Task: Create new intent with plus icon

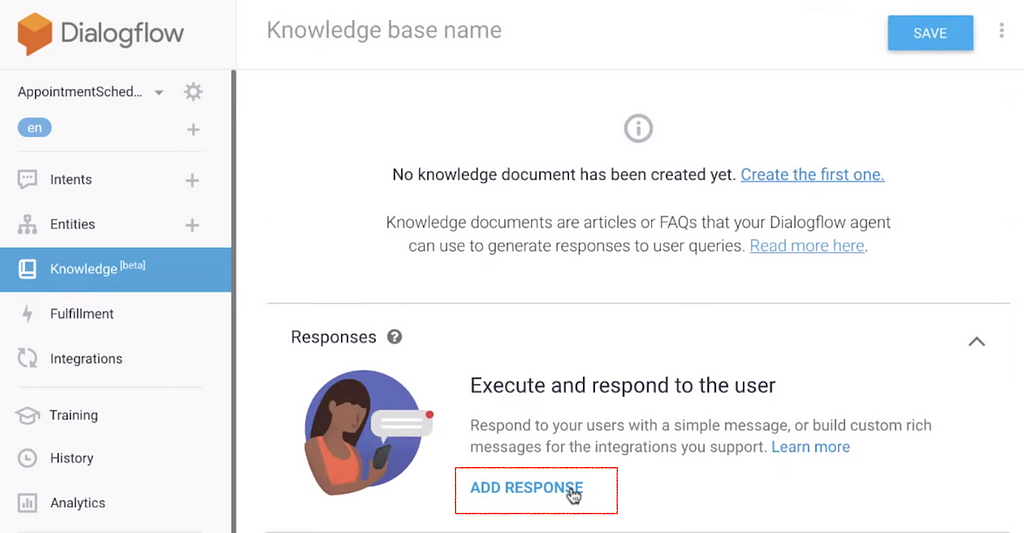Action: (x=192, y=180)
